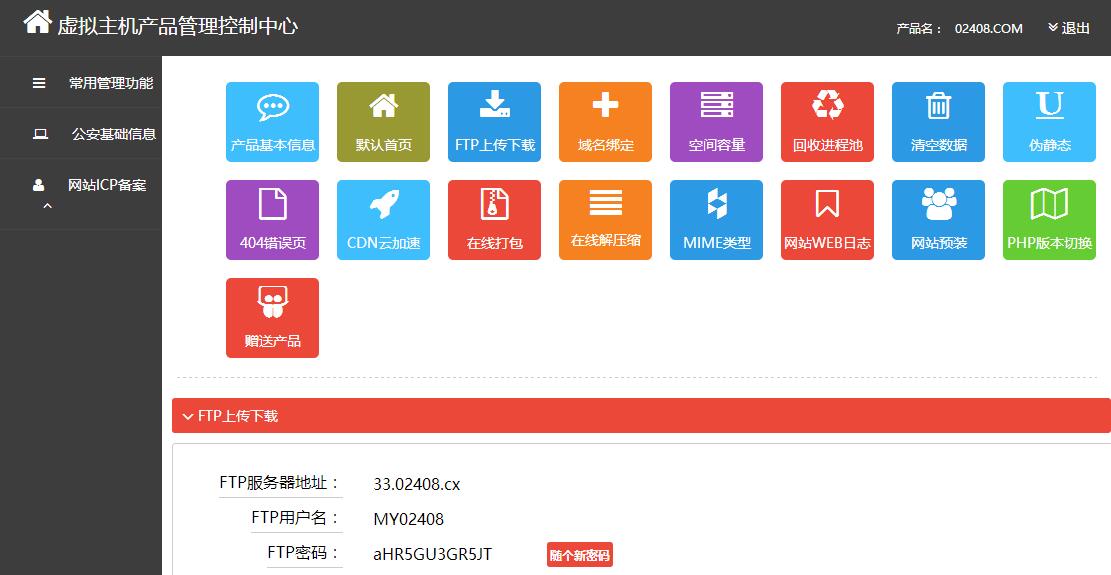Open the CDN云加速 rocket tile
This screenshot has height=575, width=1111.
pyautogui.click(x=383, y=220)
